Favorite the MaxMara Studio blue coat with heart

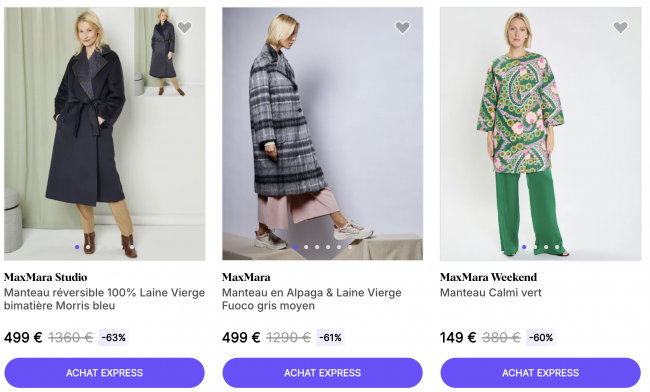[184, 27]
